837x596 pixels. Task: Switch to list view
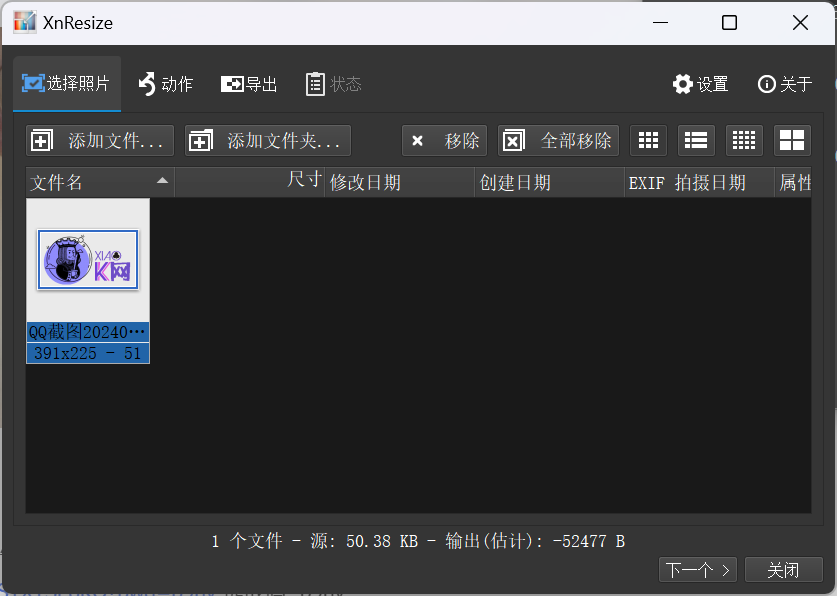(695, 140)
